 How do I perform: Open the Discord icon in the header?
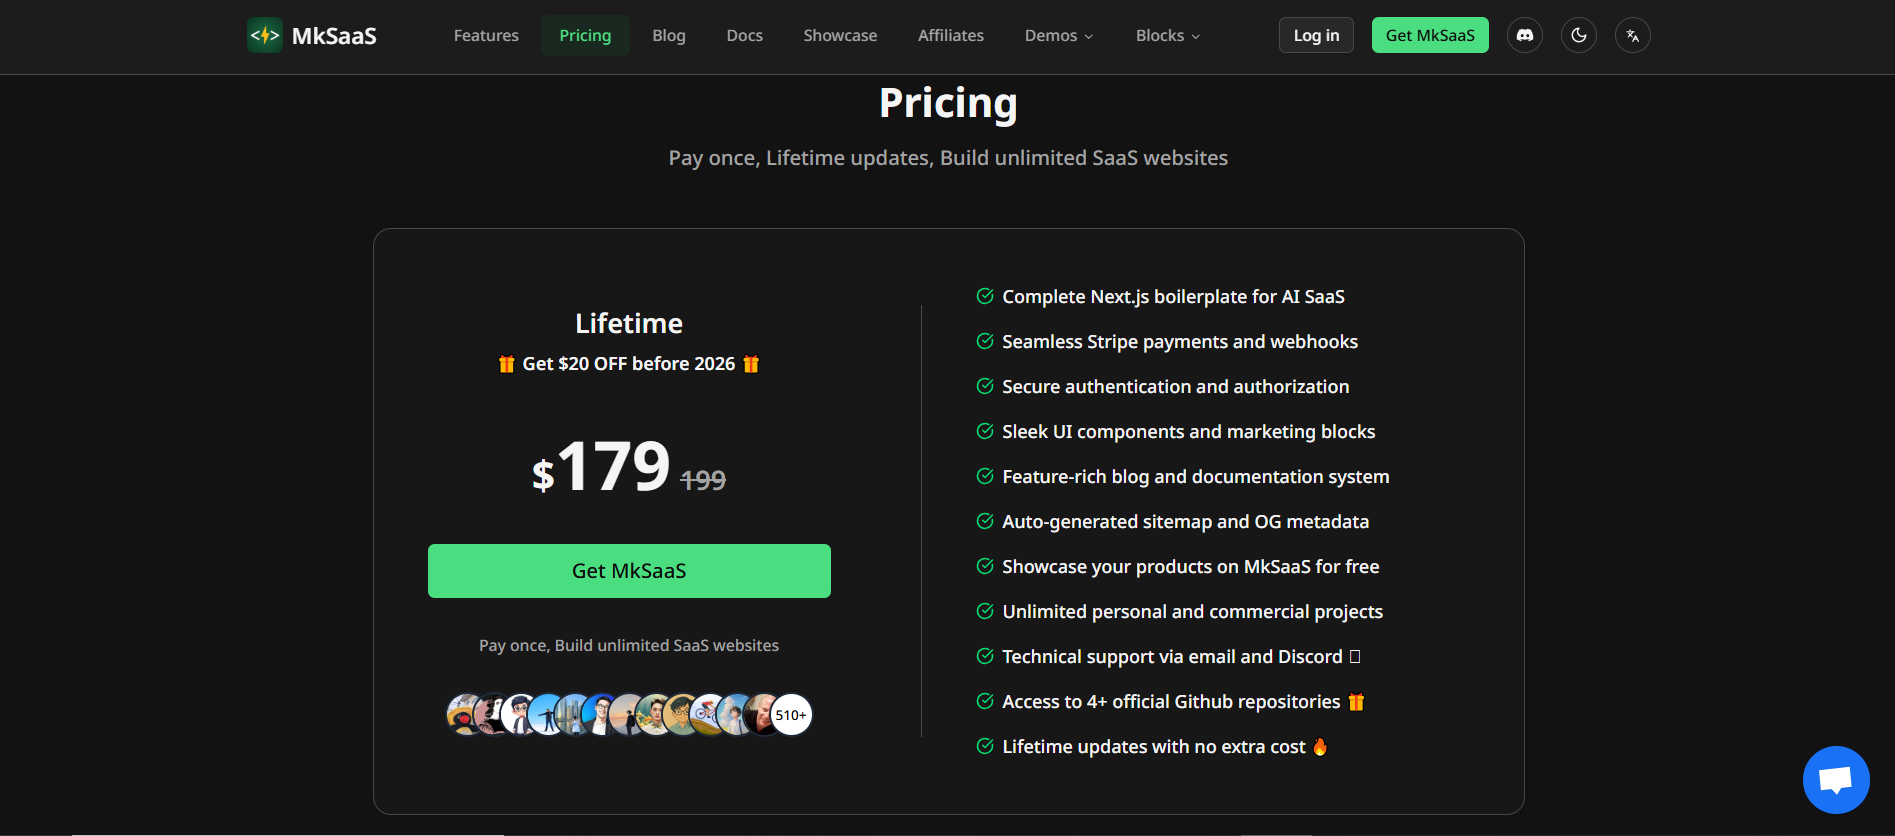point(1524,34)
